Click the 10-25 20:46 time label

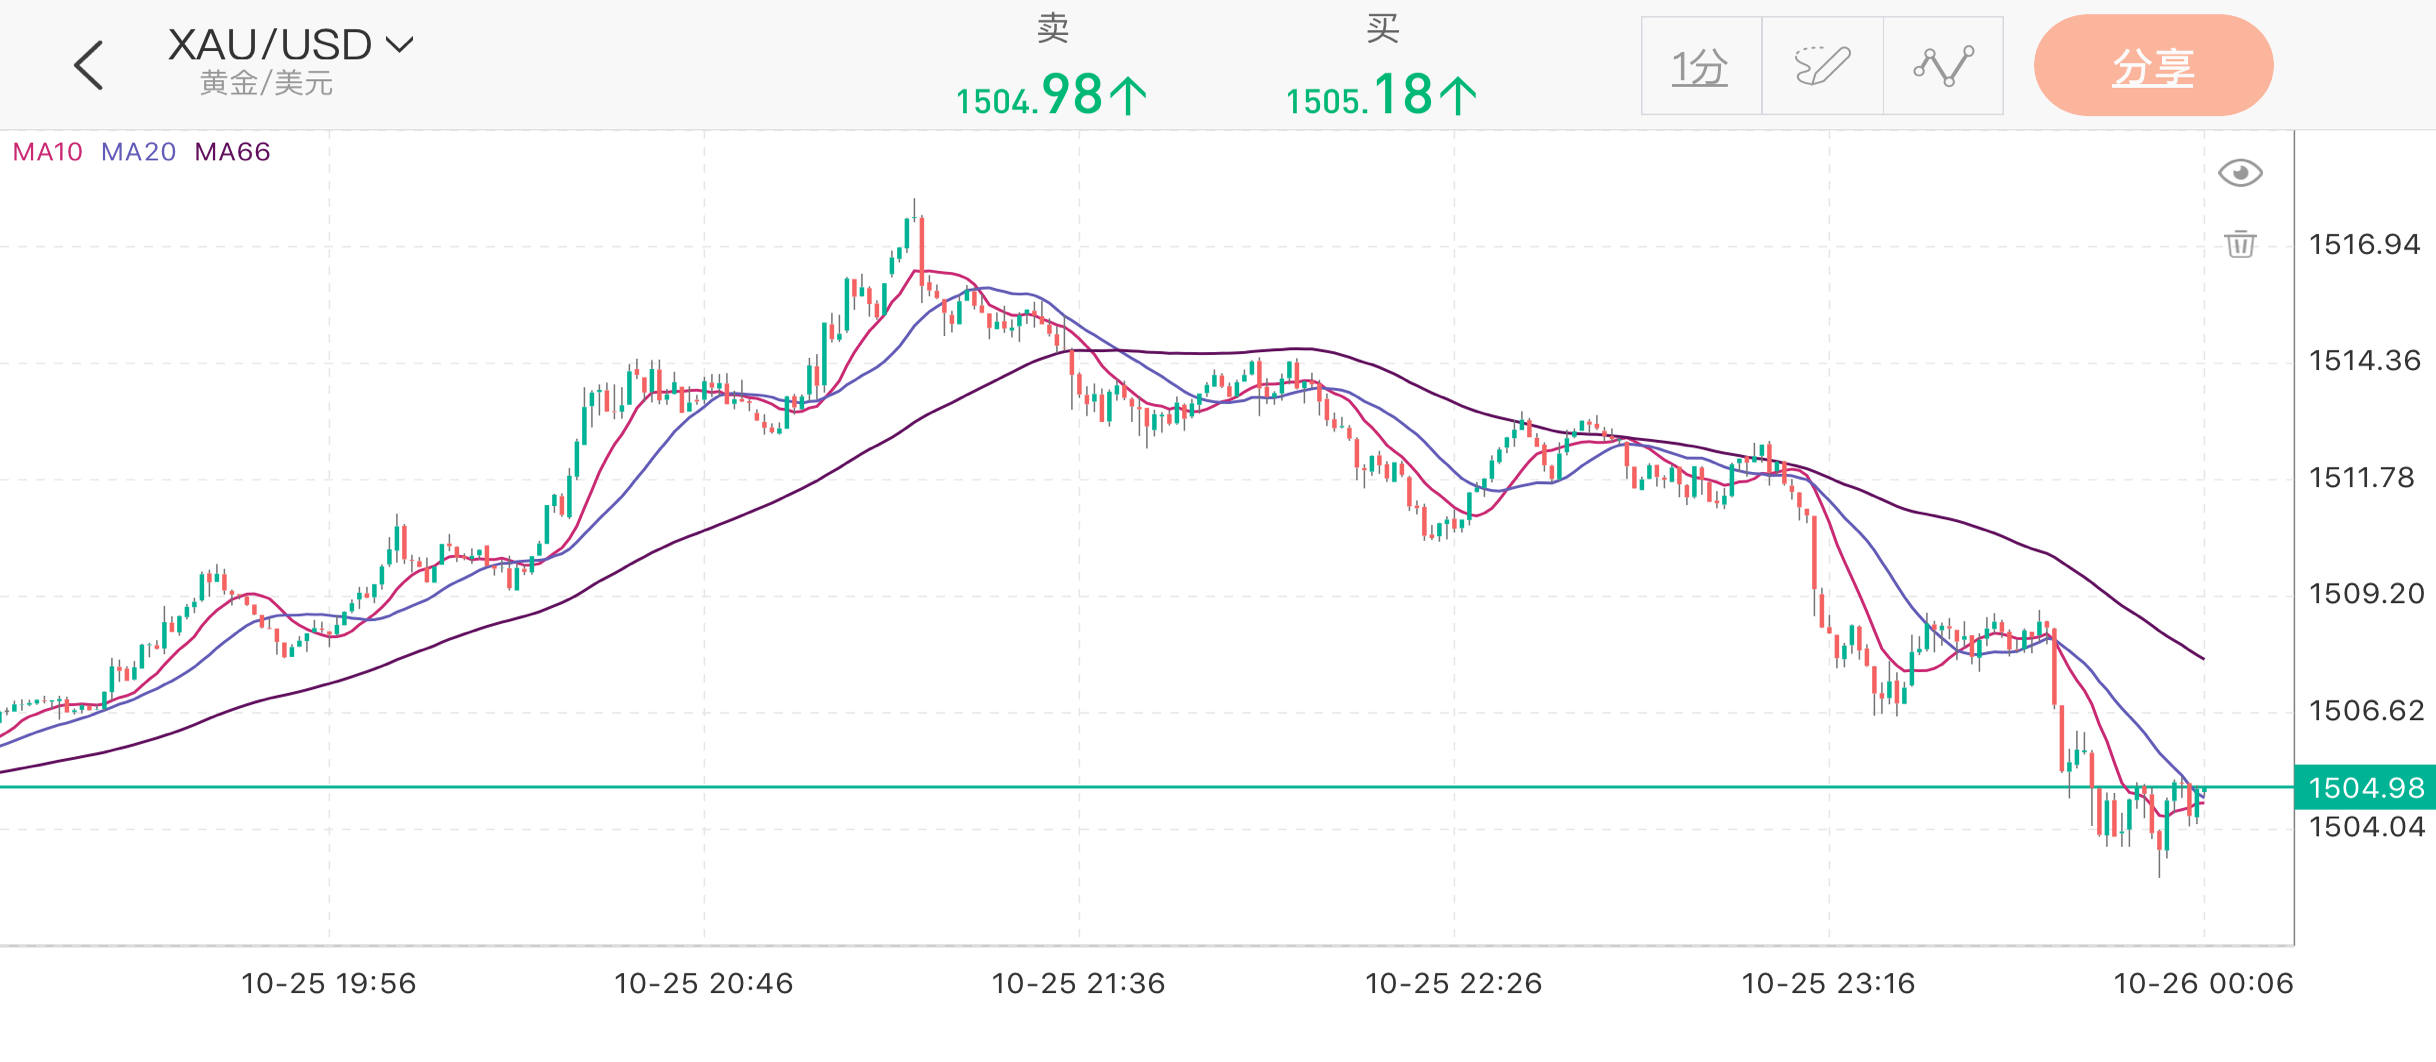pos(704,984)
